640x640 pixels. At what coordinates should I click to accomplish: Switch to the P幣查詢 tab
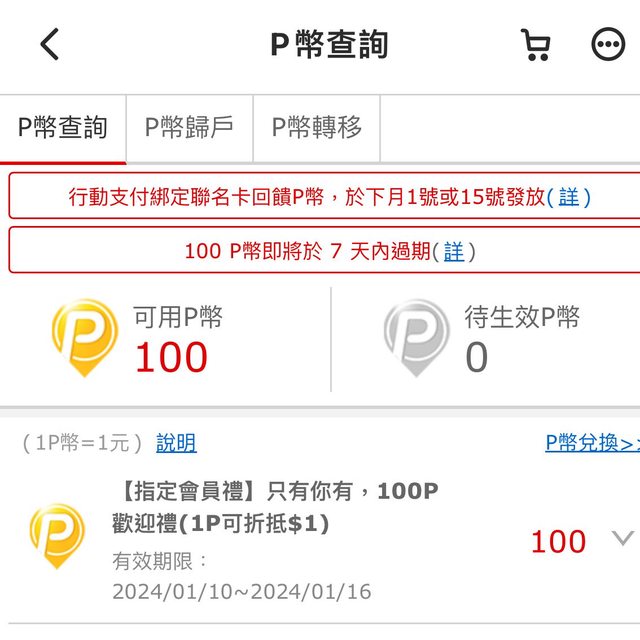coord(63,128)
